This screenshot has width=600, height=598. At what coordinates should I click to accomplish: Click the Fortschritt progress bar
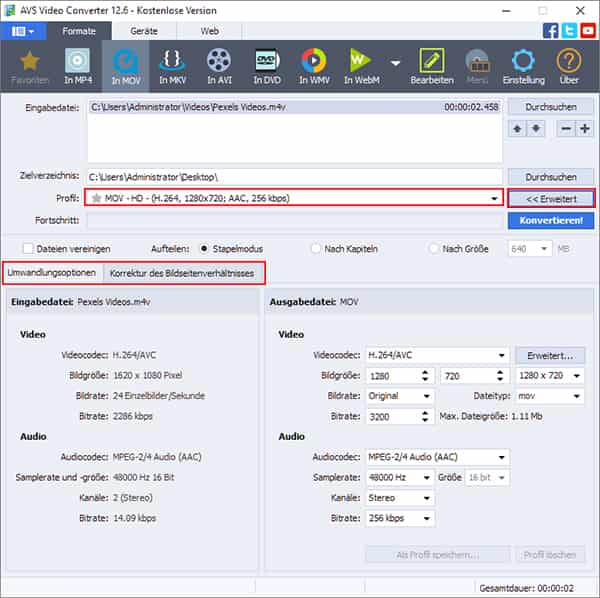pos(295,220)
